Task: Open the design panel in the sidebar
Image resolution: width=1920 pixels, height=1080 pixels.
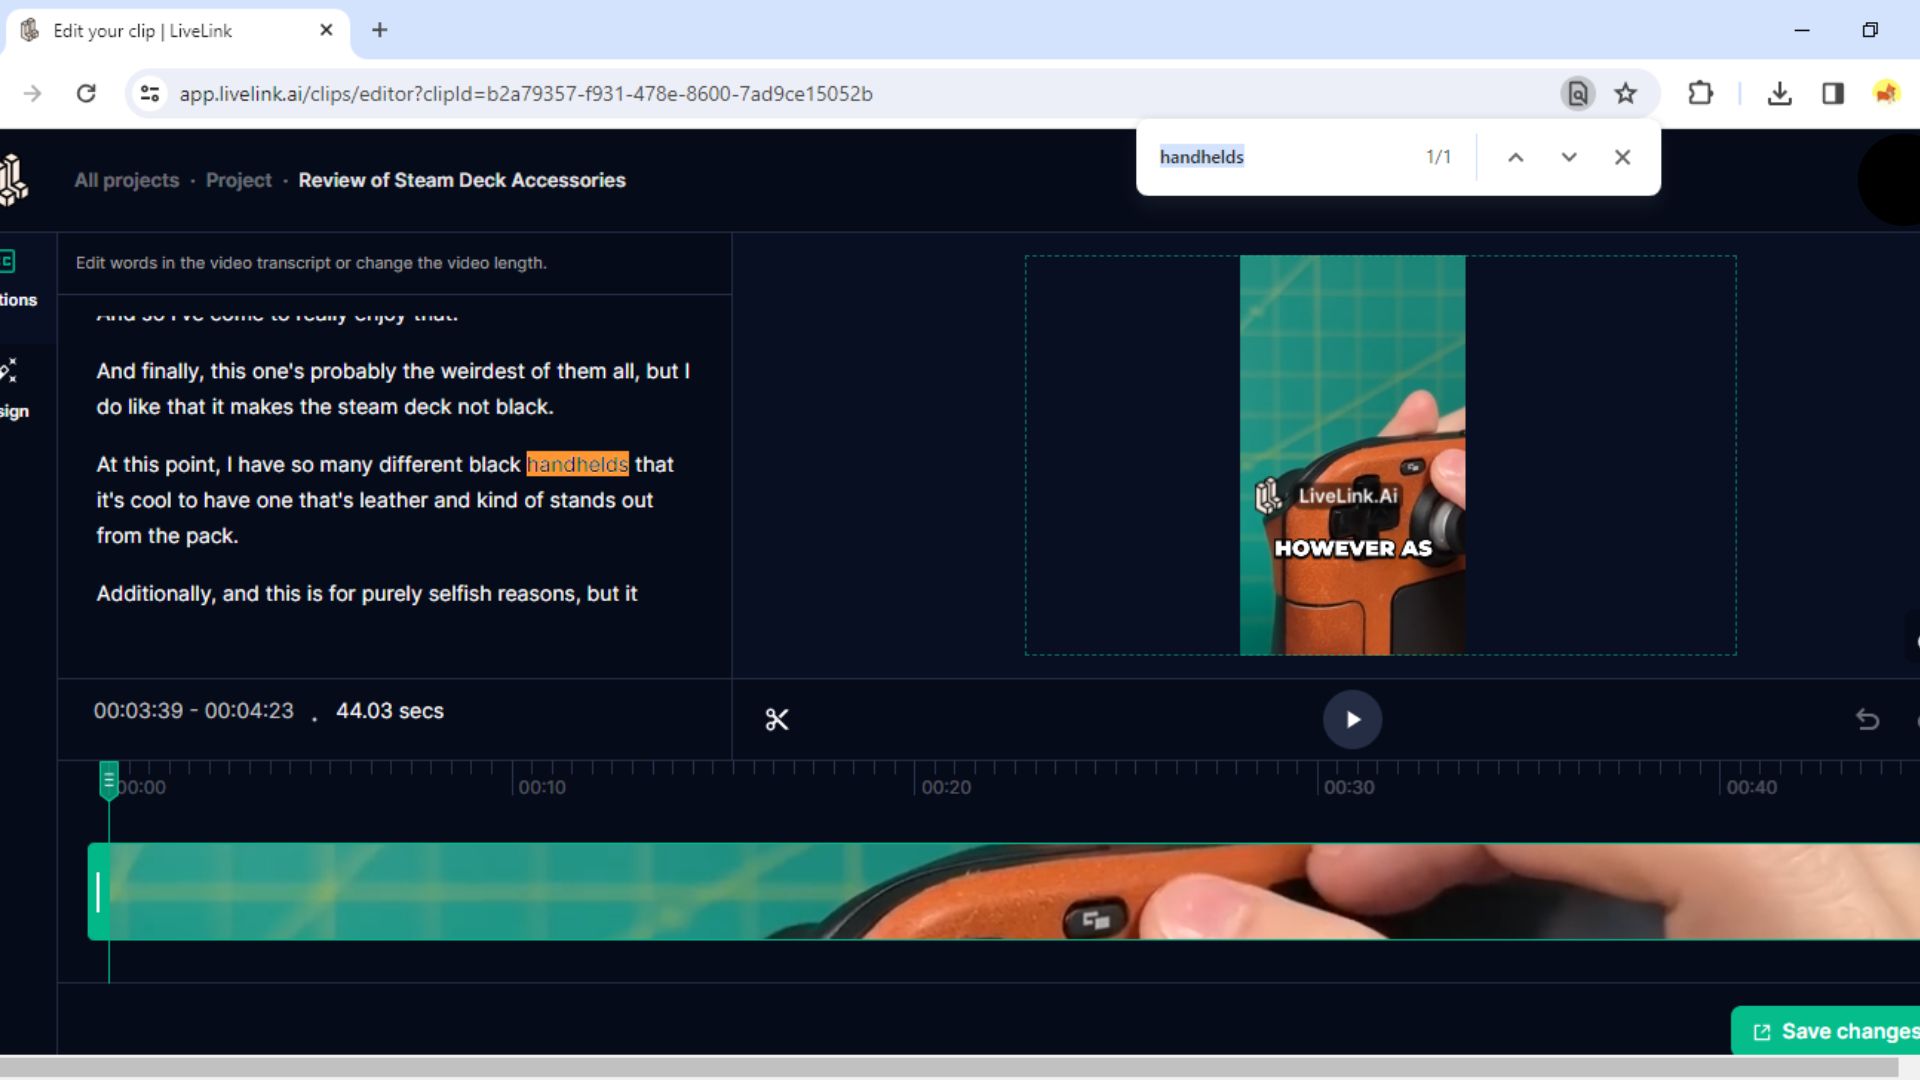Action: (14, 389)
